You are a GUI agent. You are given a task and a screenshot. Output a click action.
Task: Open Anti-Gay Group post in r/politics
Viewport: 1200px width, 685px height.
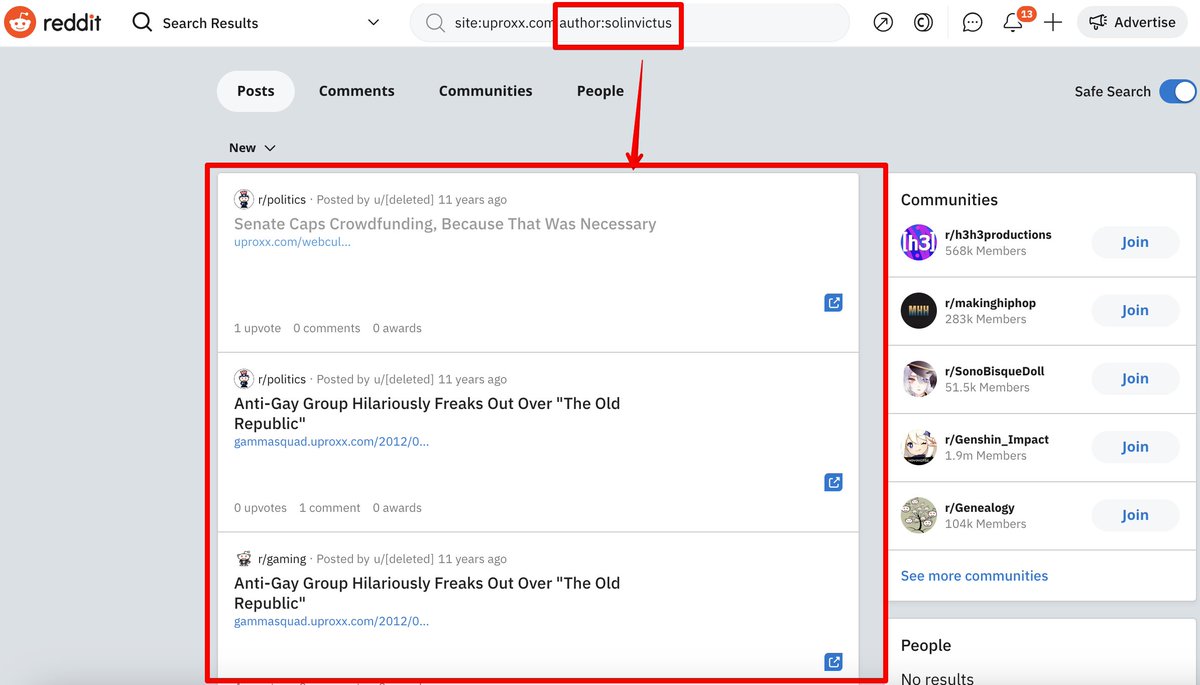pyautogui.click(x=427, y=413)
